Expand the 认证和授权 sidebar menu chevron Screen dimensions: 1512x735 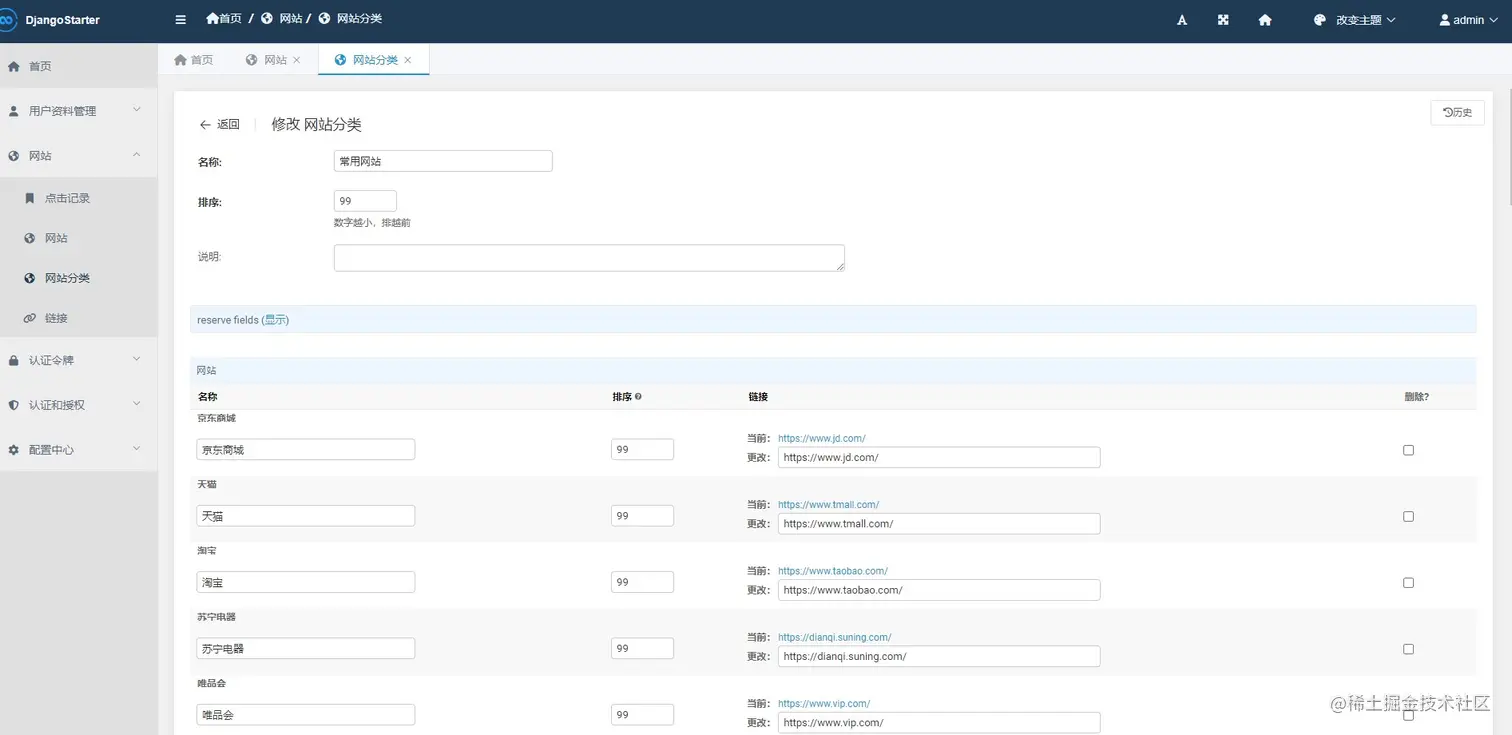(x=137, y=404)
